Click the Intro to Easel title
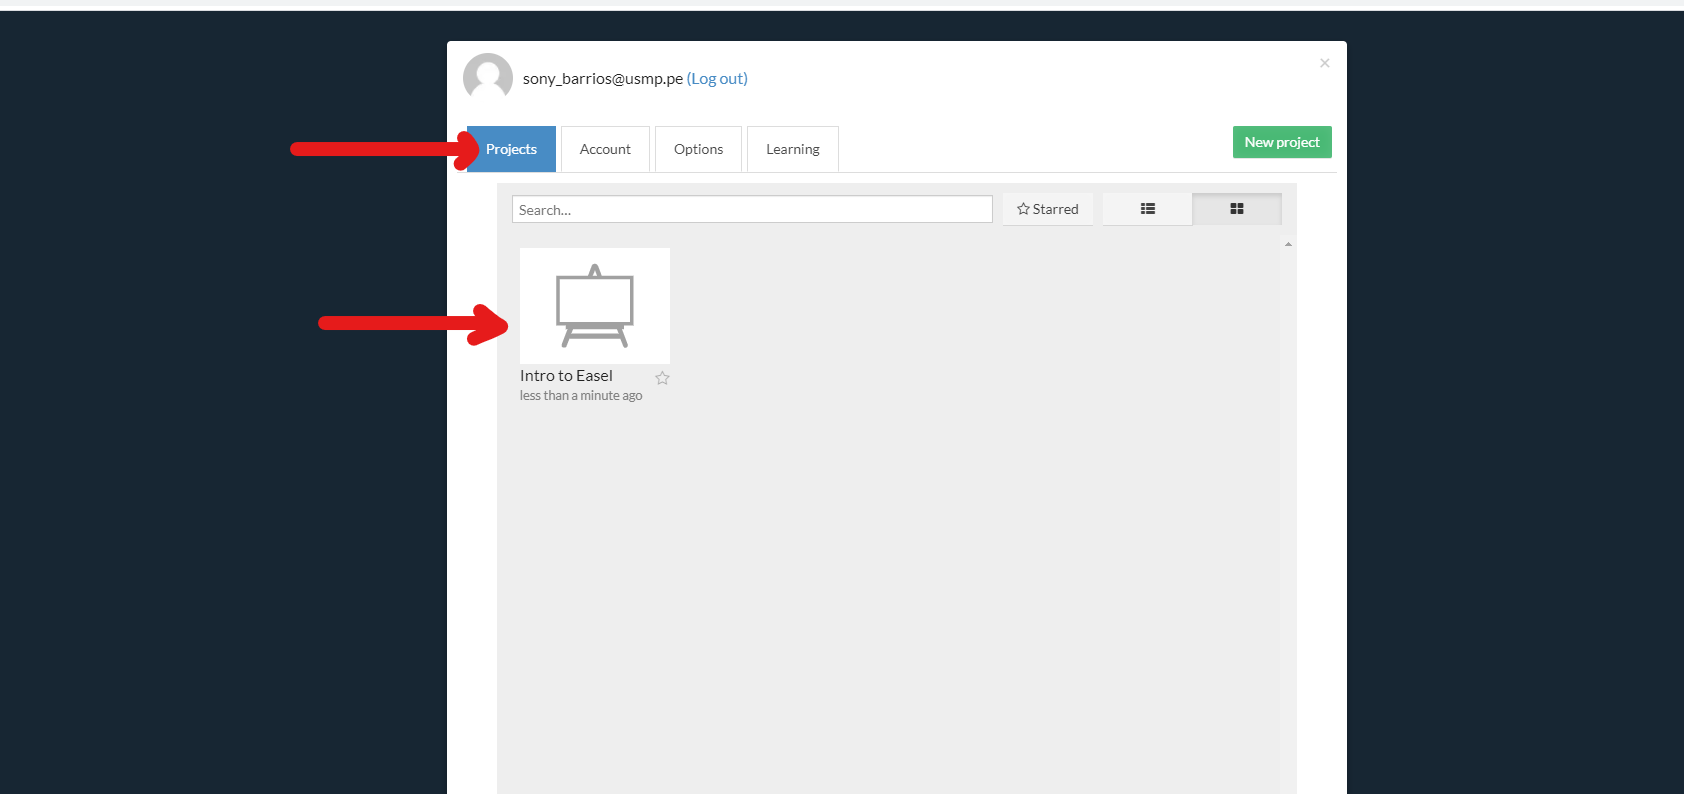This screenshot has height=794, width=1684. coord(566,375)
